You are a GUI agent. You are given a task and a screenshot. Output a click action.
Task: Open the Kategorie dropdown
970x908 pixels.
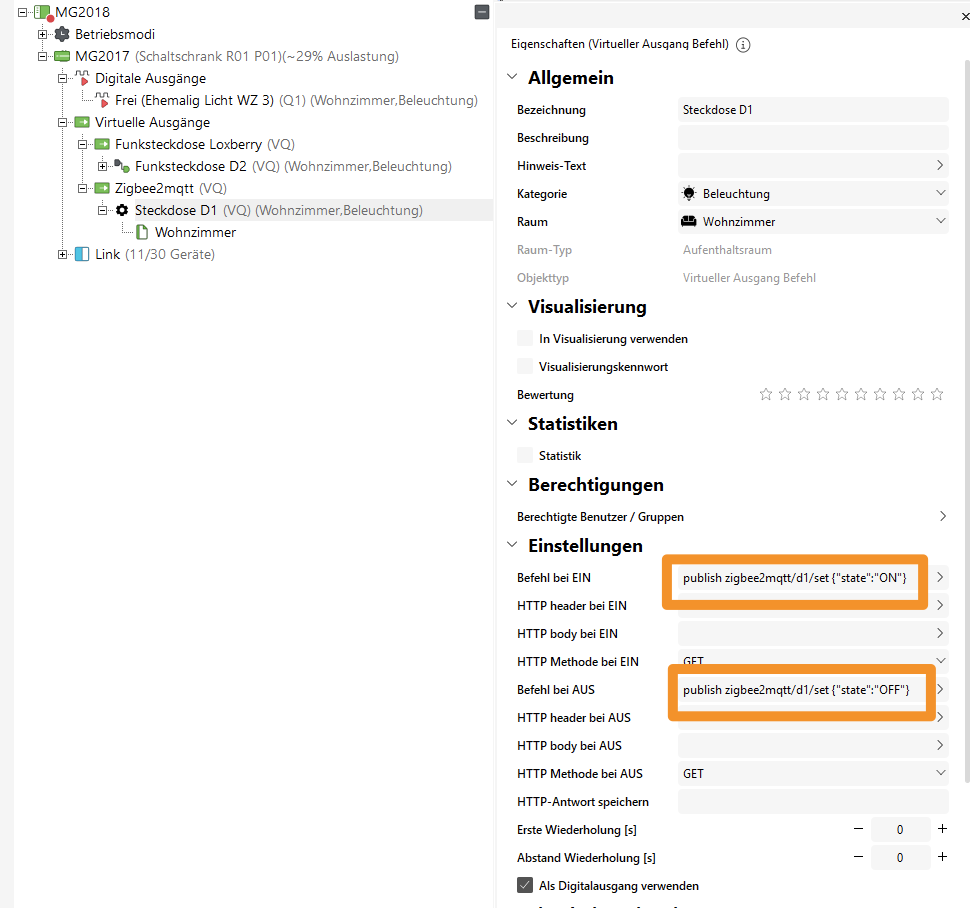coord(812,194)
